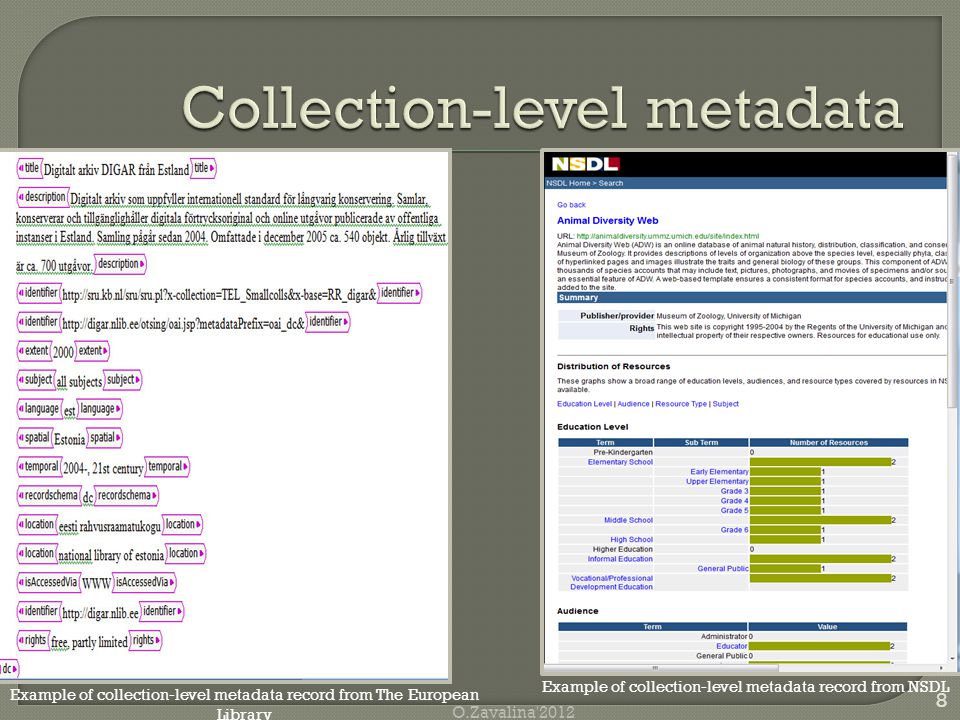Viewport: 960px width, 720px height.
Task: Select Vocational/Professional Development Education link
Action: pos(612,582)
